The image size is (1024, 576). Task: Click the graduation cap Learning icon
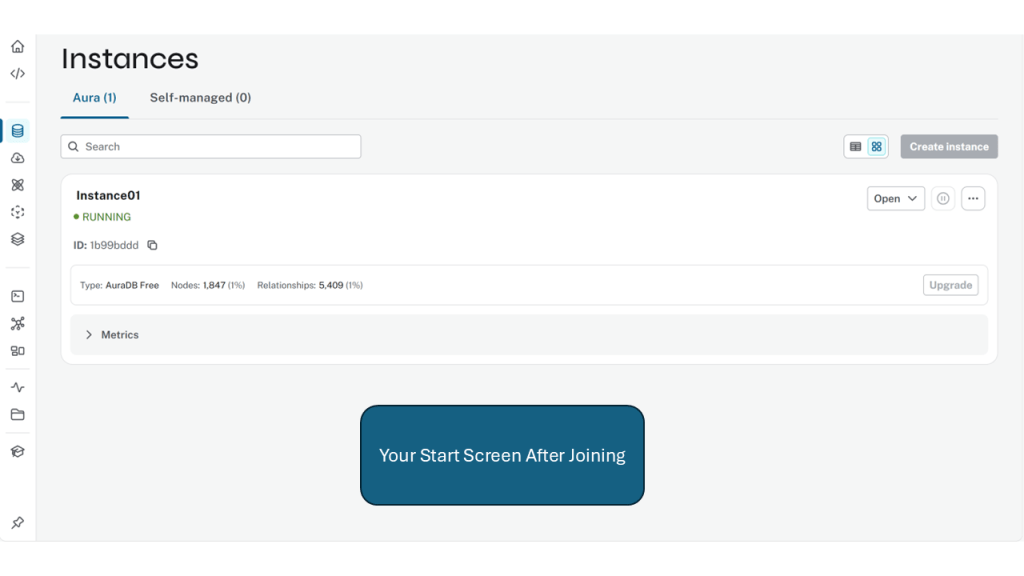click(x=17, y=451)
